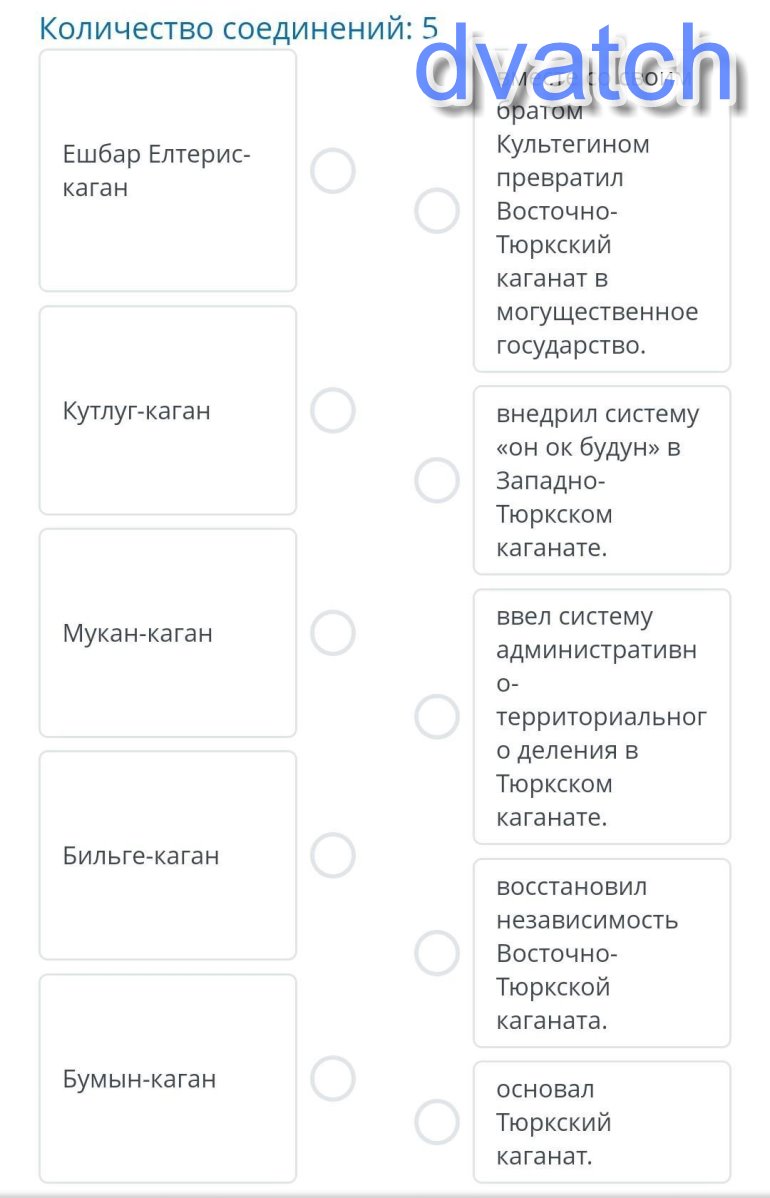The image size is (770, 1198).
Task: Select the radio circle beside Бумын-каган
Action: click(x=333, y=1078)
